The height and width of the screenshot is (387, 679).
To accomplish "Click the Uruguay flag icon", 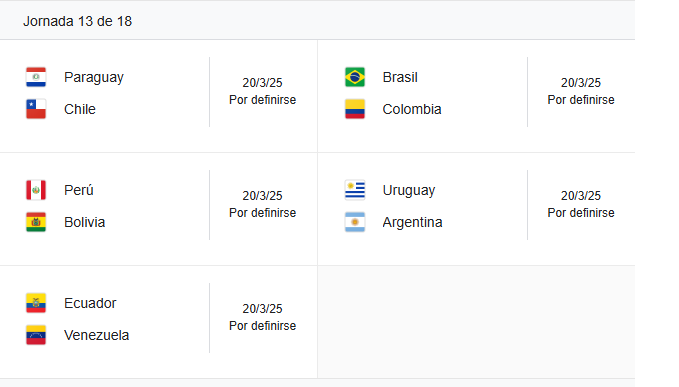I will (x=355, y=190).
